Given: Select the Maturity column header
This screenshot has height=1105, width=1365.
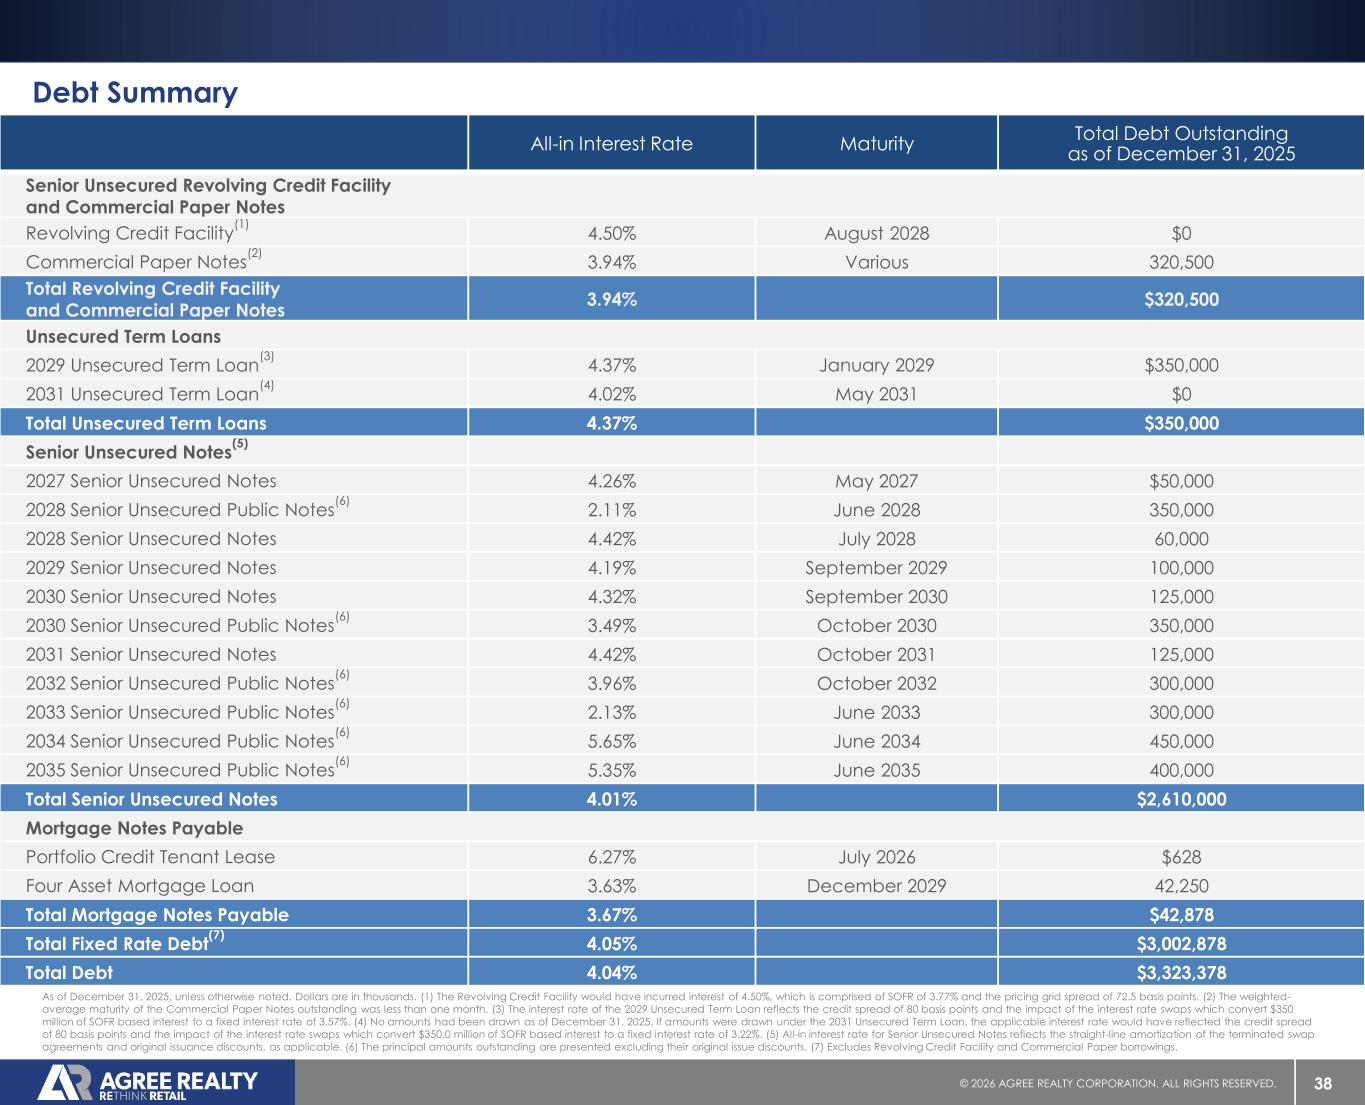Looking at the screenshot, I should tap(876, 143).
